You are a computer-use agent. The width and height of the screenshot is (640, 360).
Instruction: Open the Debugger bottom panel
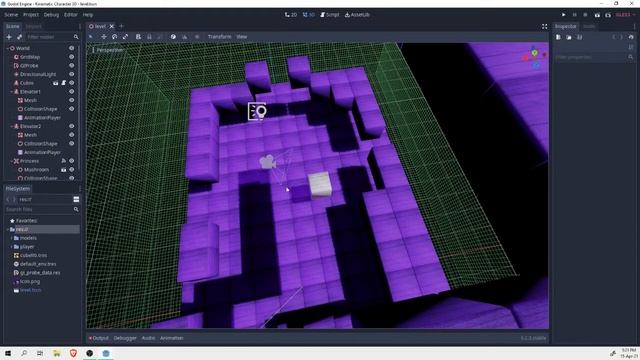(125, 338)
